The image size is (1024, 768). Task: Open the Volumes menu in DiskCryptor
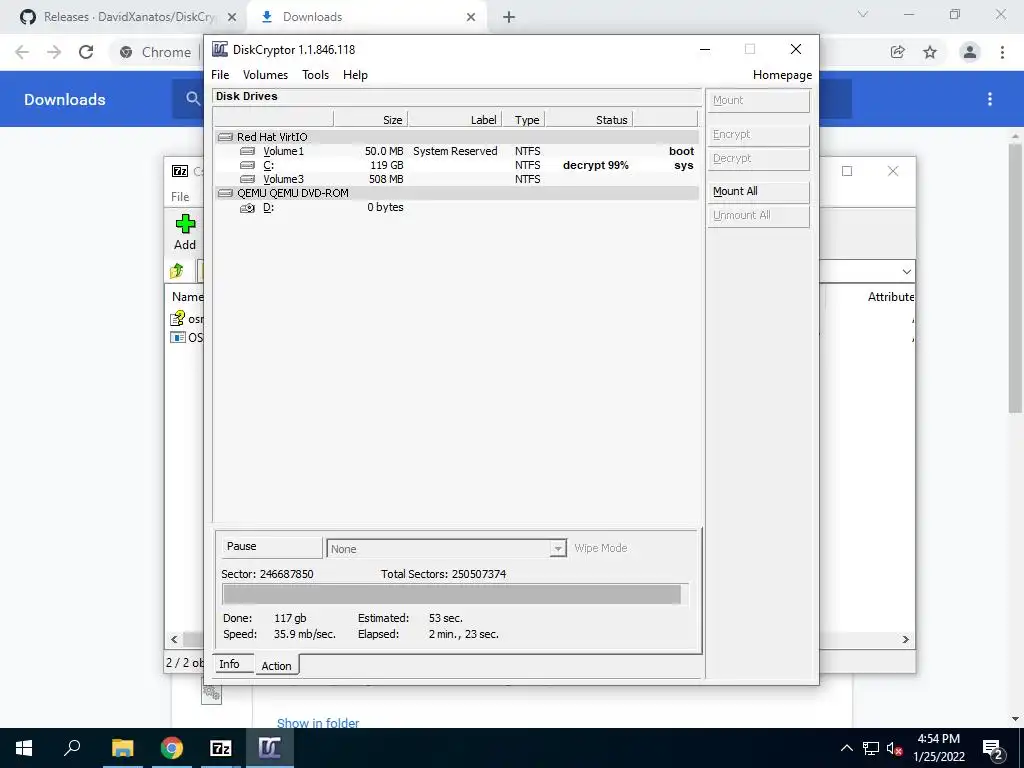pyautogui.click(x=265, y=74)
